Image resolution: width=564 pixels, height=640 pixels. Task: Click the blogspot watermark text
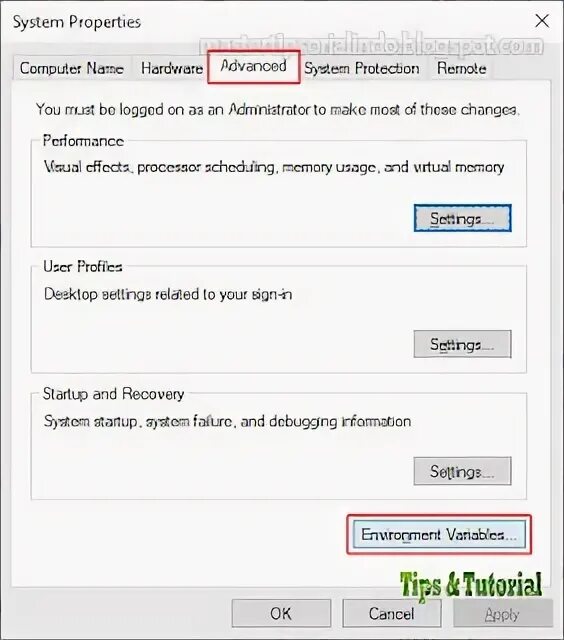click(x=371, y=46)
